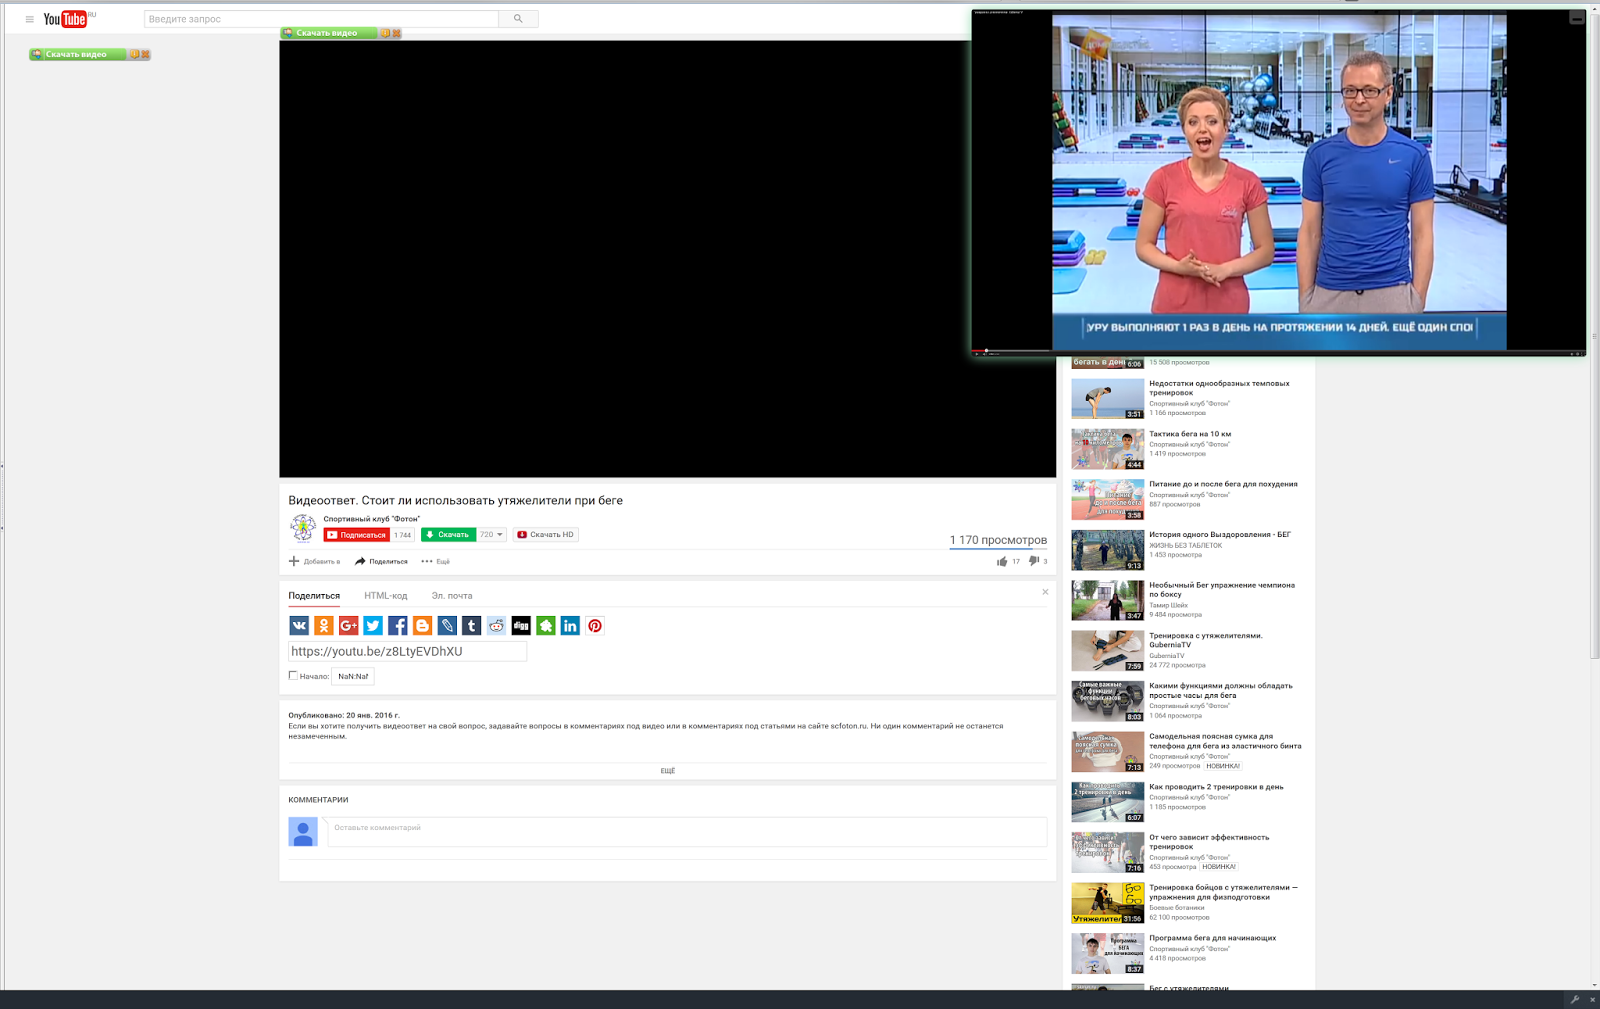Viewport: 1600px width, 1009px height.
Task: Click the warning icon on the download bar above player
Action: tap(385, 33)
